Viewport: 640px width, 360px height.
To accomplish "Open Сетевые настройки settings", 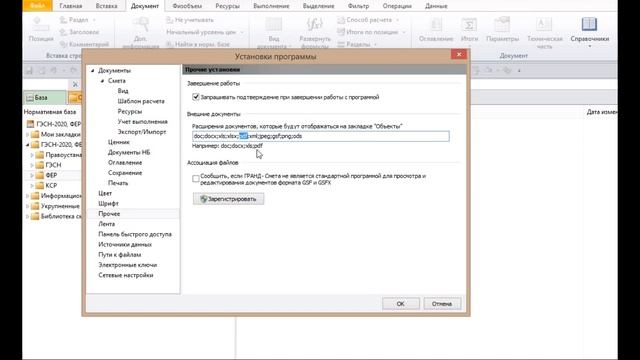I will (x=126, y=275).
